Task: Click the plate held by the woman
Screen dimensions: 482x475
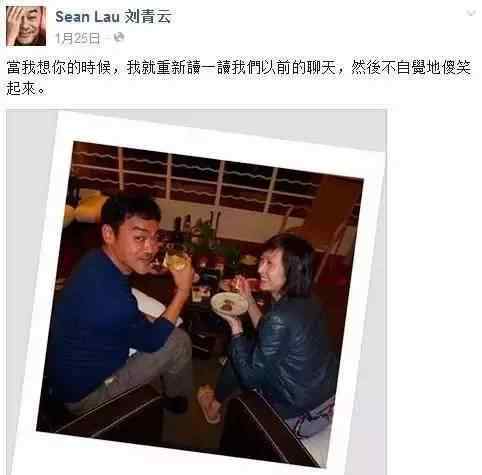Action: coord(229,304)
